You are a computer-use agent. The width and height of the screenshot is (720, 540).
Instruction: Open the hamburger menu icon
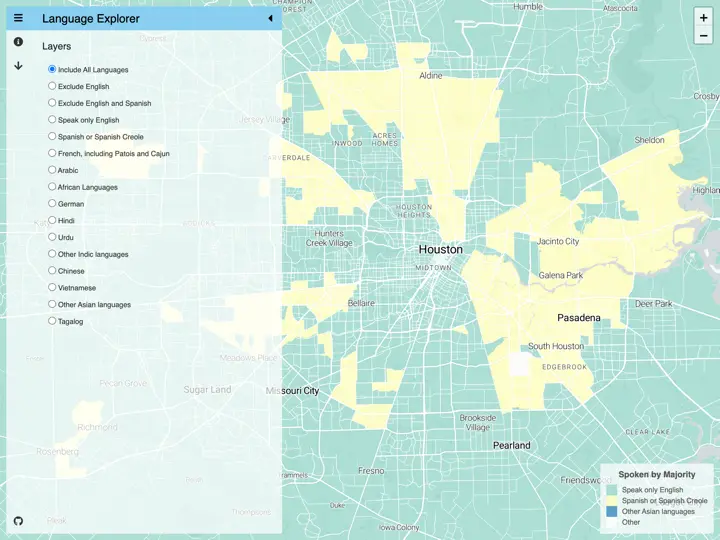coord(18,18)
